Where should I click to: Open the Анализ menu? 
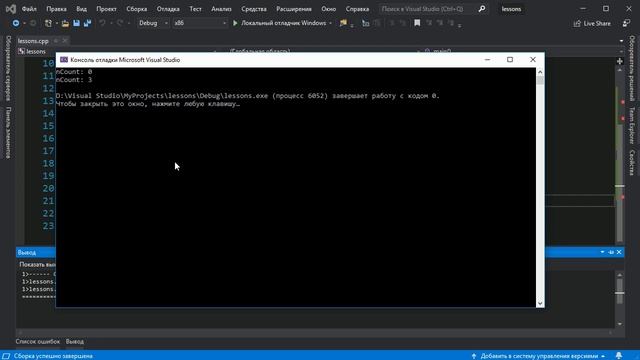(x=221, y=9)
